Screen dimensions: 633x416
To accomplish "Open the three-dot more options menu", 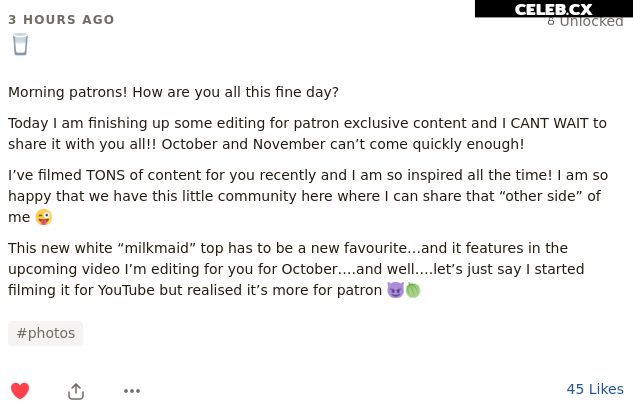I will (x=132, y=391).
